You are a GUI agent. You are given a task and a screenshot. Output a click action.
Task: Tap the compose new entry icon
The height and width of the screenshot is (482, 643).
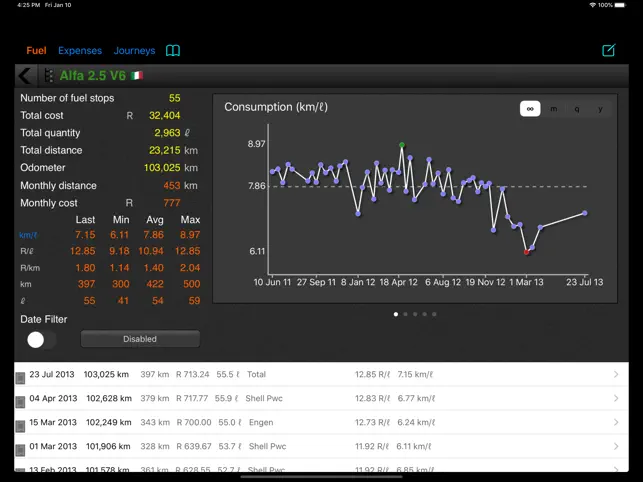[x=609, y=50]
